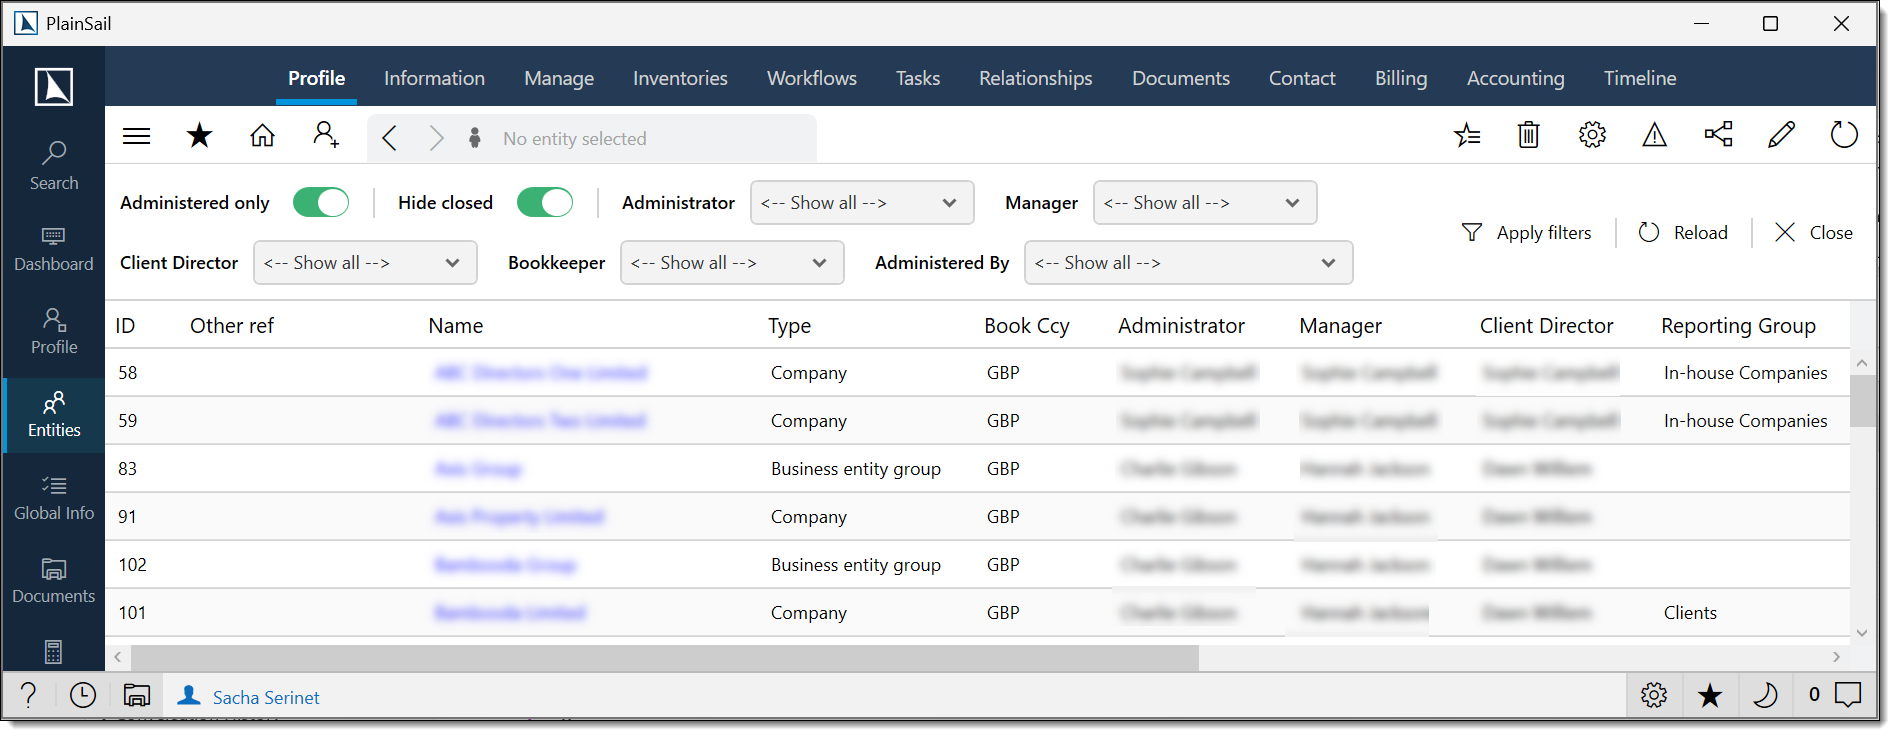Click the documents folder icon in status bar
1895x736 pixels.
tap(137, 695)
